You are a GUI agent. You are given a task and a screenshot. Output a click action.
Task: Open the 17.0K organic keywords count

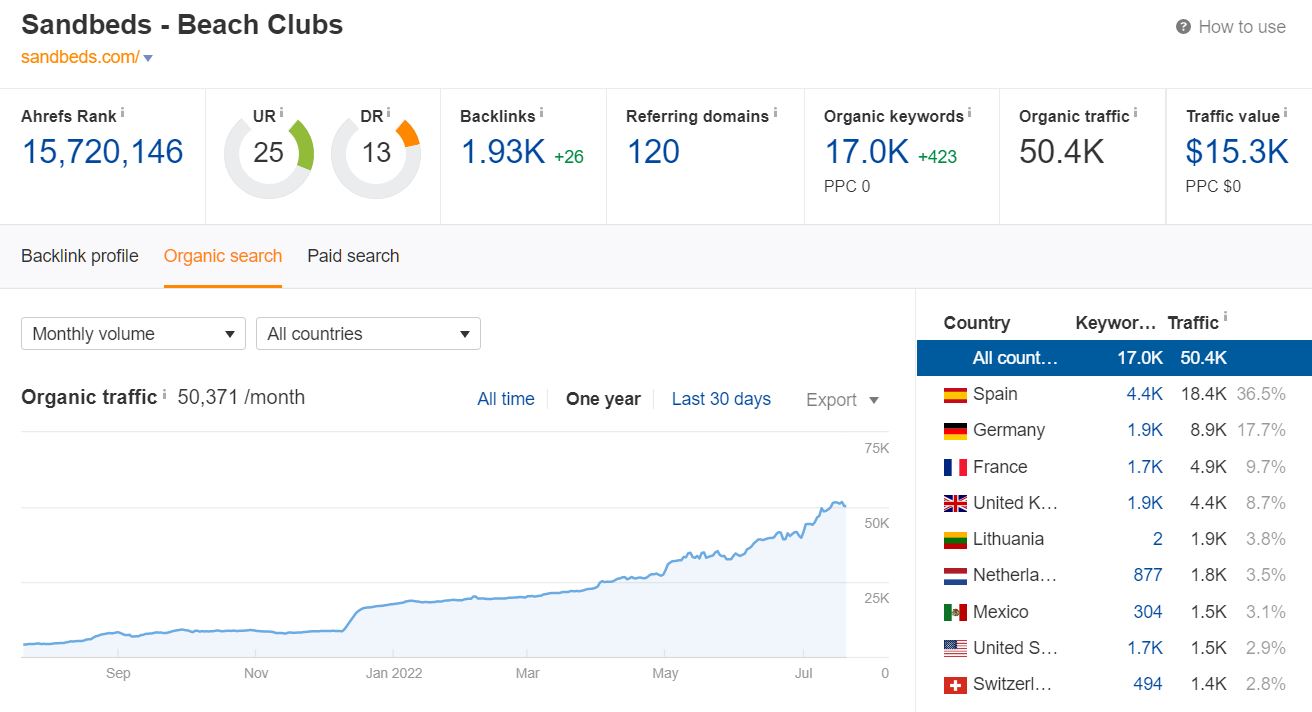[x=867, y=152]
